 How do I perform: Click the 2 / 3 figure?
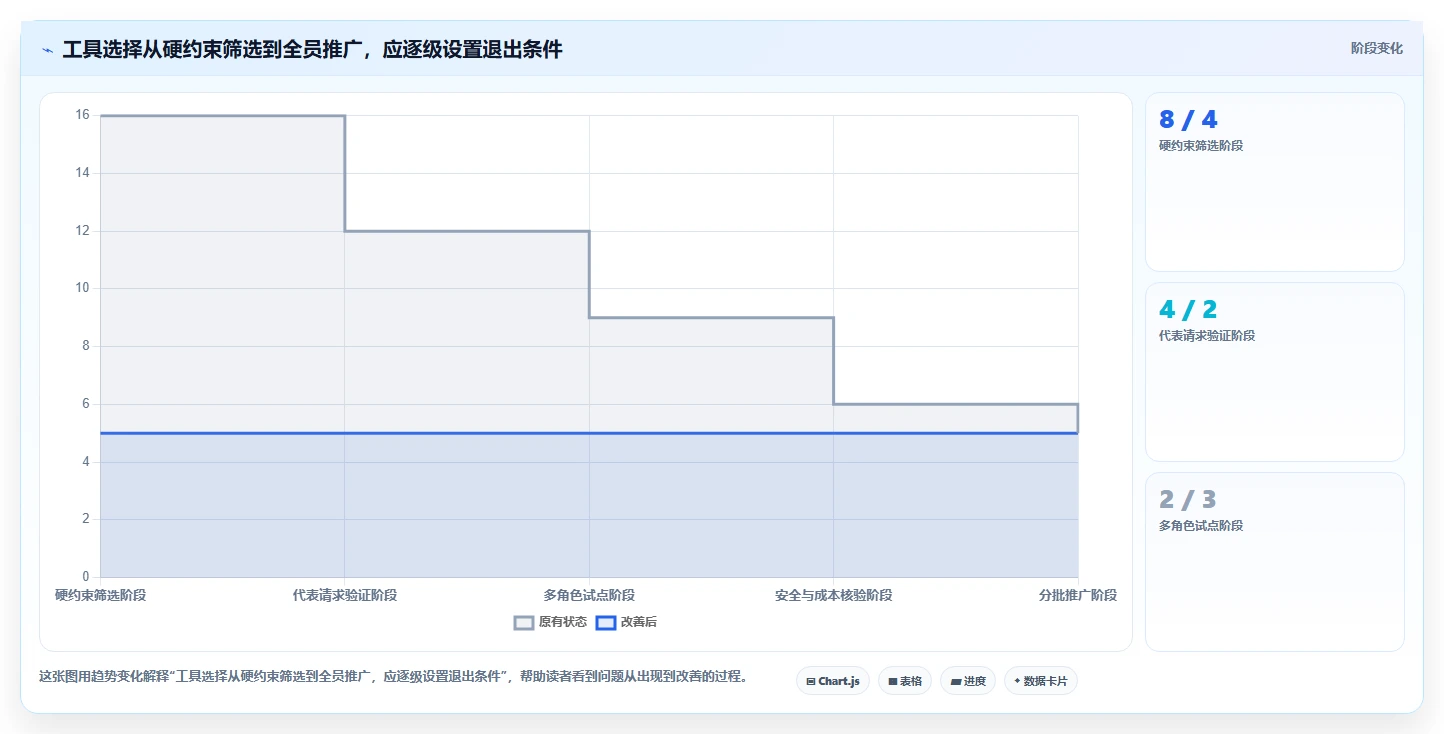tap(1188, 500)
